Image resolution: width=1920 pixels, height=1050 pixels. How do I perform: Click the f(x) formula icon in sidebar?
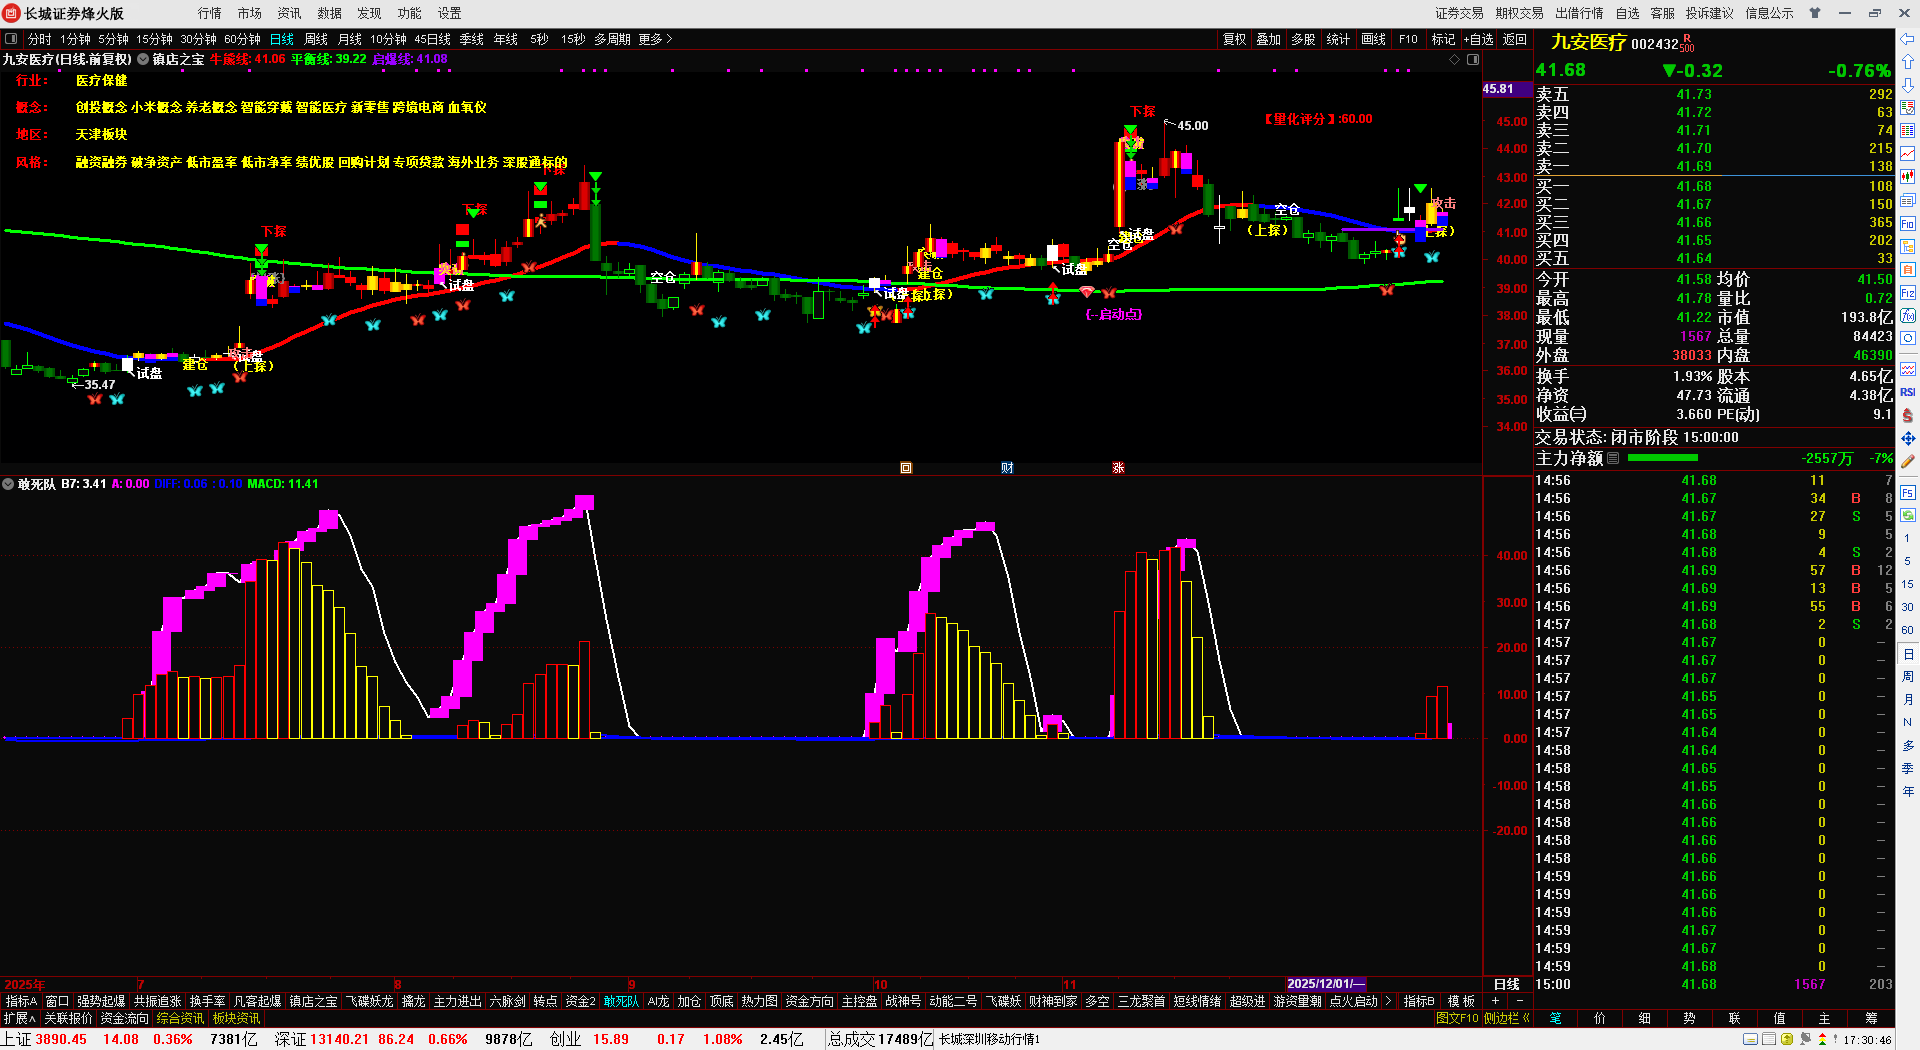pos(1908,316)
